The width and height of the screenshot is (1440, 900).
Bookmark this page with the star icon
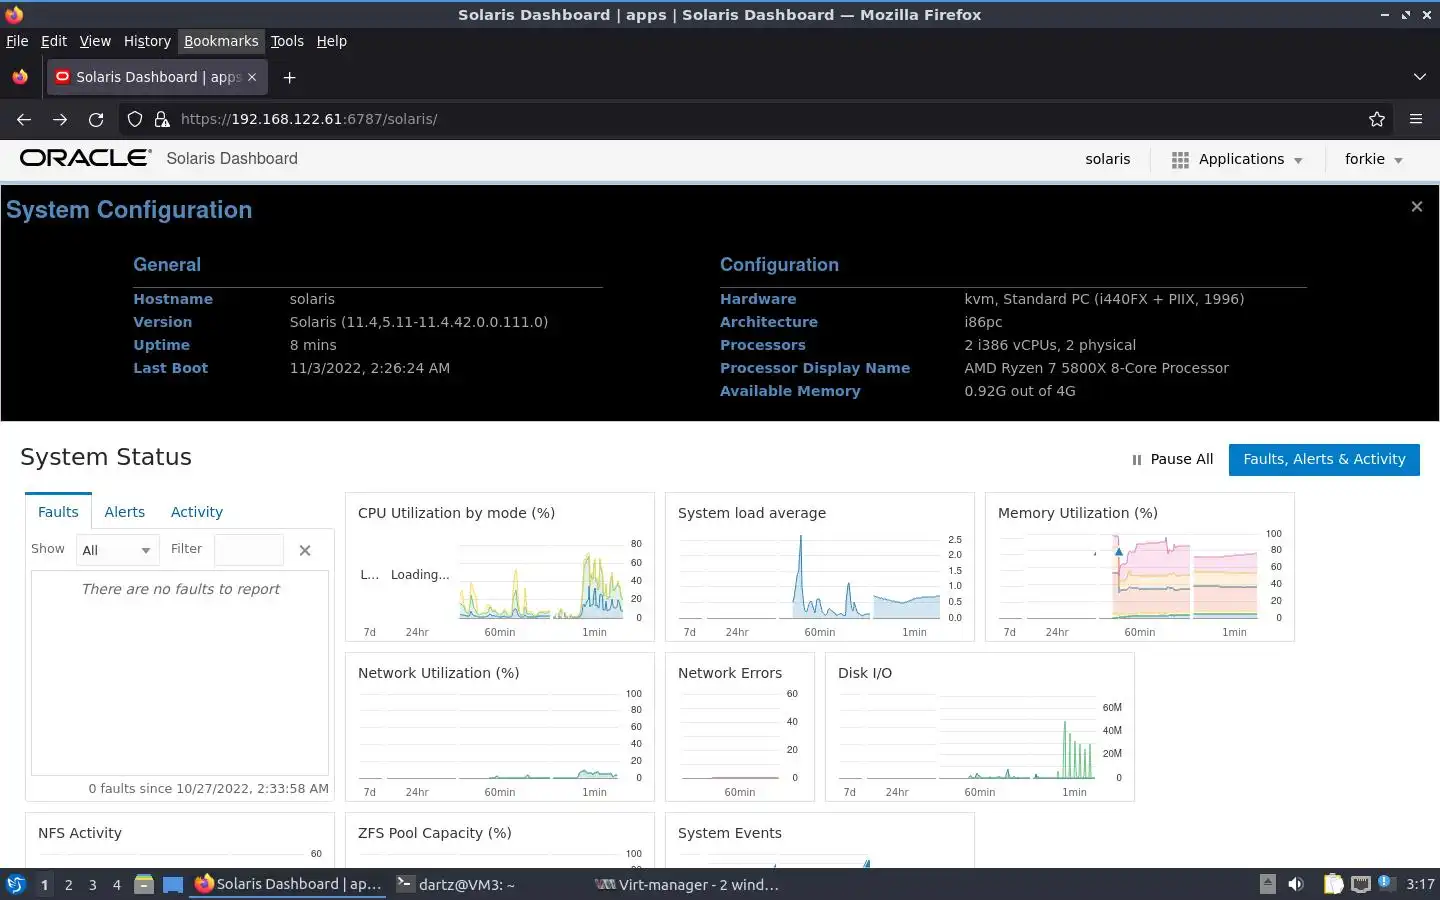1377,119
